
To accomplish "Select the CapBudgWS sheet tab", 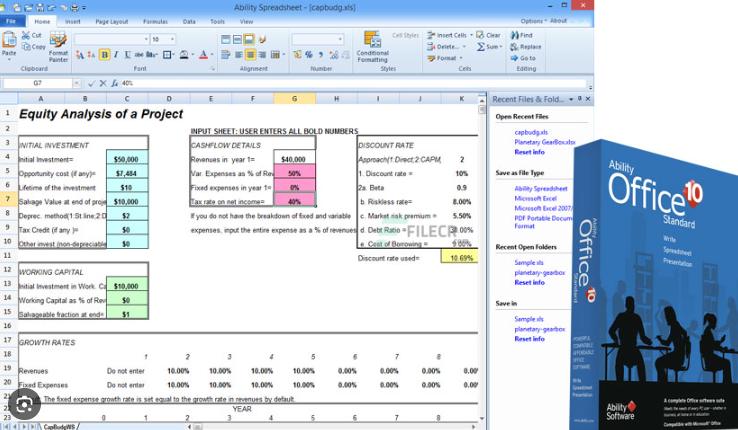I will (59, 427).
